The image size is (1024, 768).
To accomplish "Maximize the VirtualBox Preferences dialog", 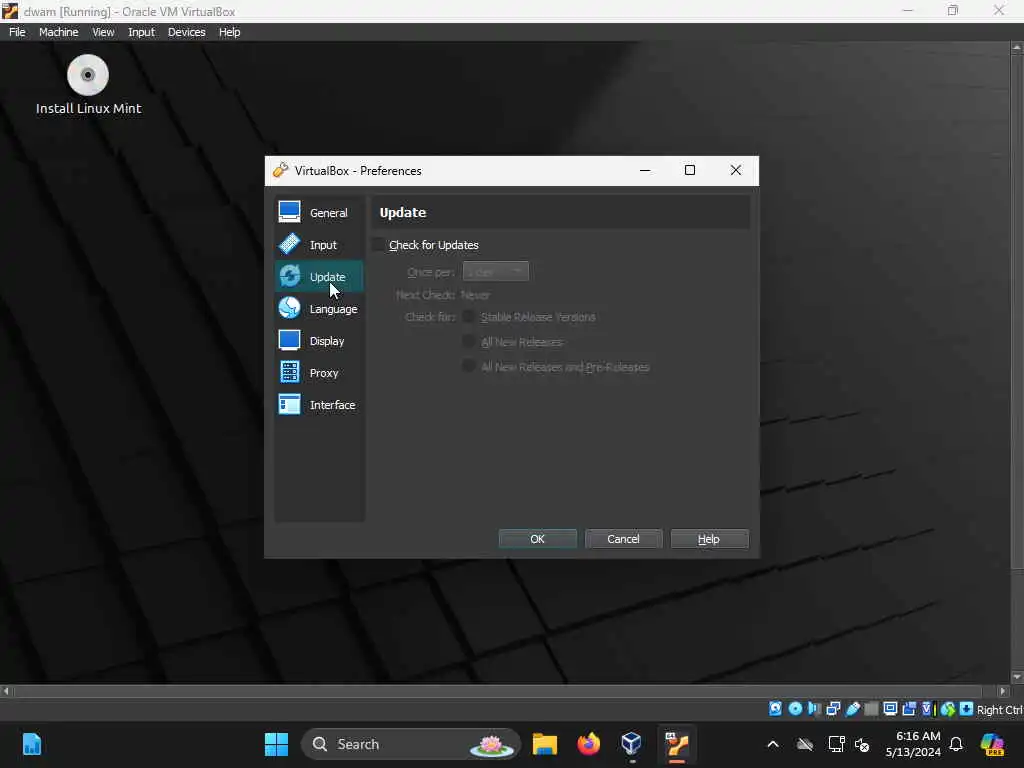I will (690, 170).
